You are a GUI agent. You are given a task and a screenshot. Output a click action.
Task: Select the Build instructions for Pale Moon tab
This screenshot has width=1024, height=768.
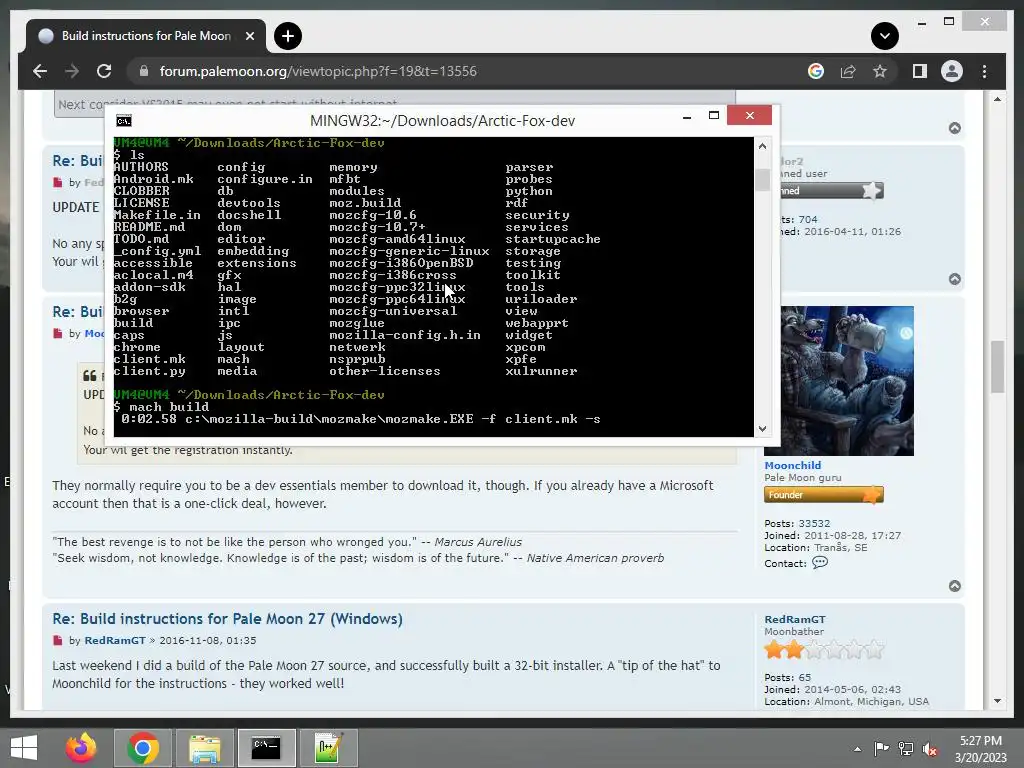click(146, 36)
